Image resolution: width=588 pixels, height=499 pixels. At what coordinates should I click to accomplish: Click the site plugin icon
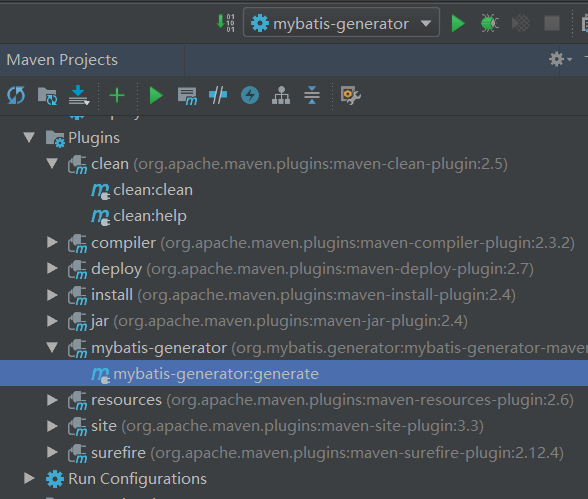coord(77,428)
